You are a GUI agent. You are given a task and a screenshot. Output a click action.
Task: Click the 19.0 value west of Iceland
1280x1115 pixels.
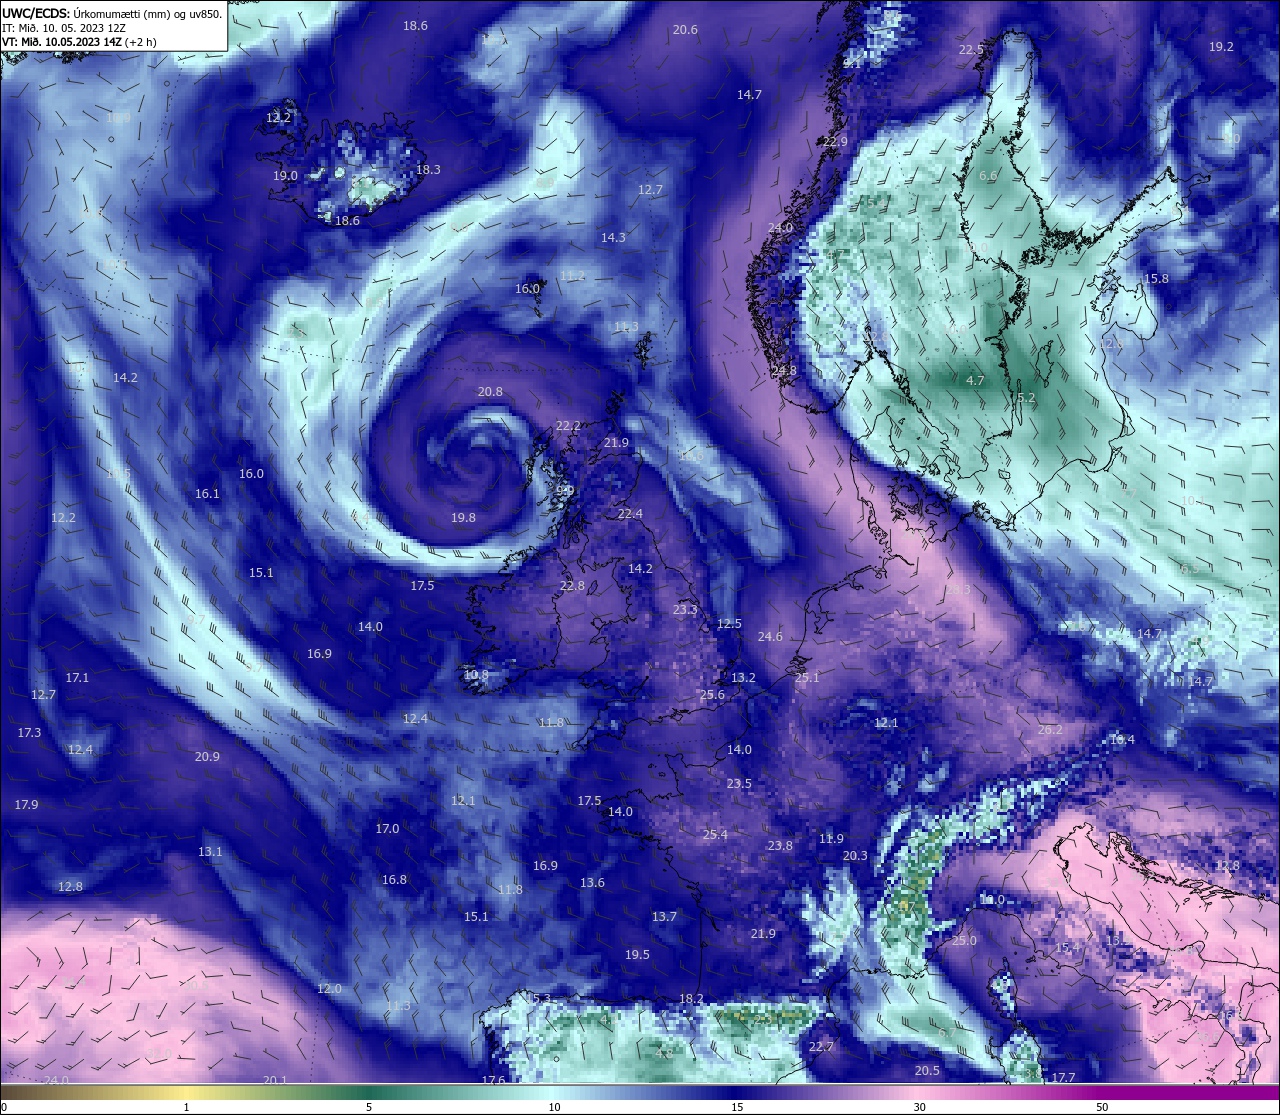(x=285, y=176)
